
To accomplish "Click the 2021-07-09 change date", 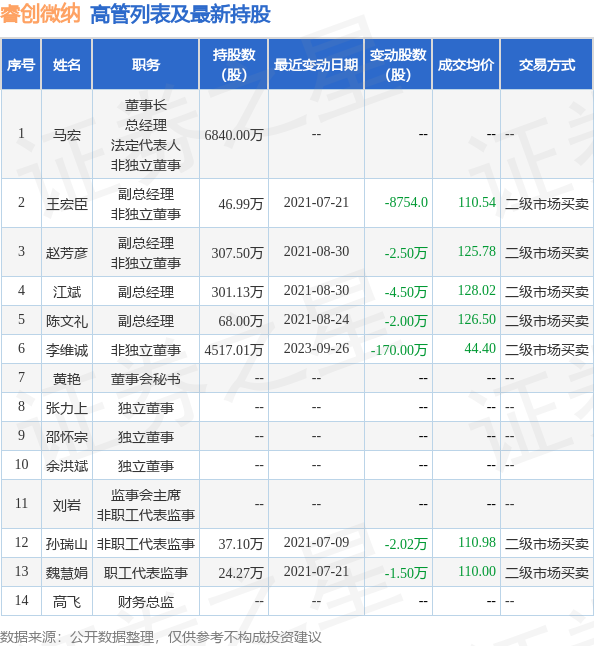I will (316, 543).
